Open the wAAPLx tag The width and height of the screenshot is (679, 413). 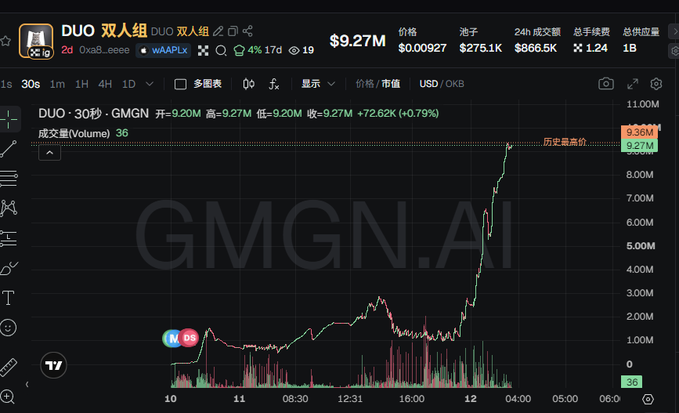coord(163,50)
